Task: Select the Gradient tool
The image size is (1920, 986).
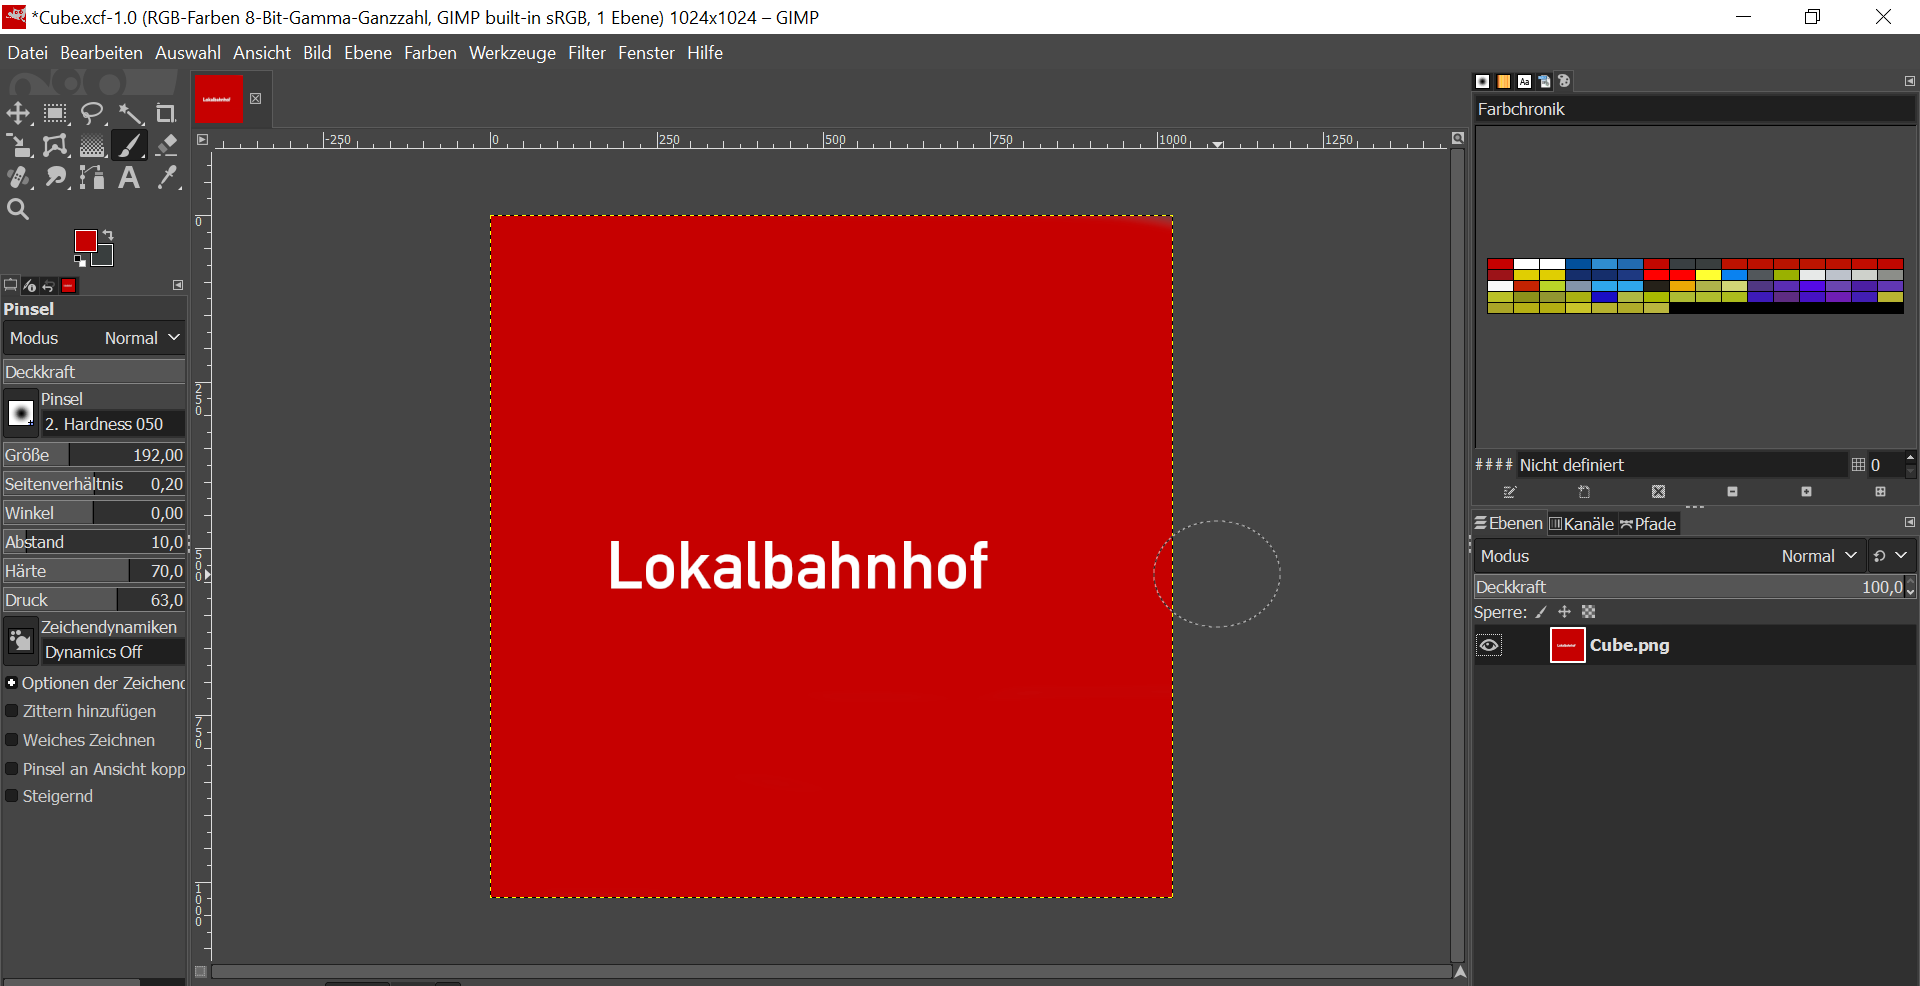Action: point(92,146)
